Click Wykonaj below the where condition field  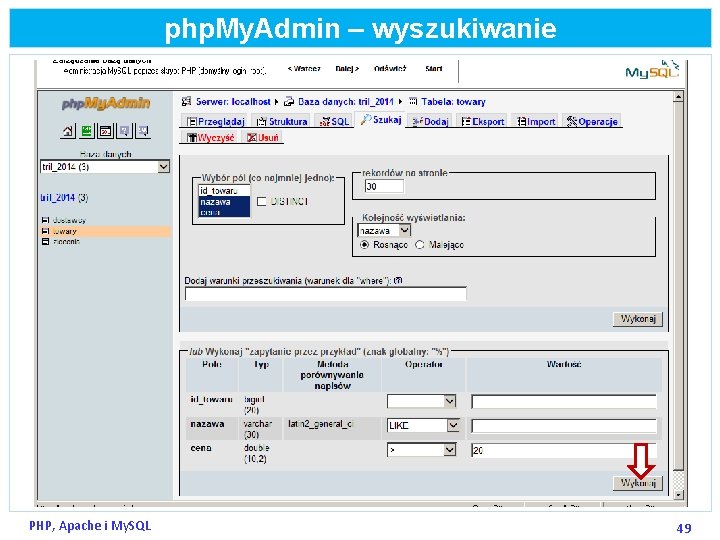(x=638, y=319)
